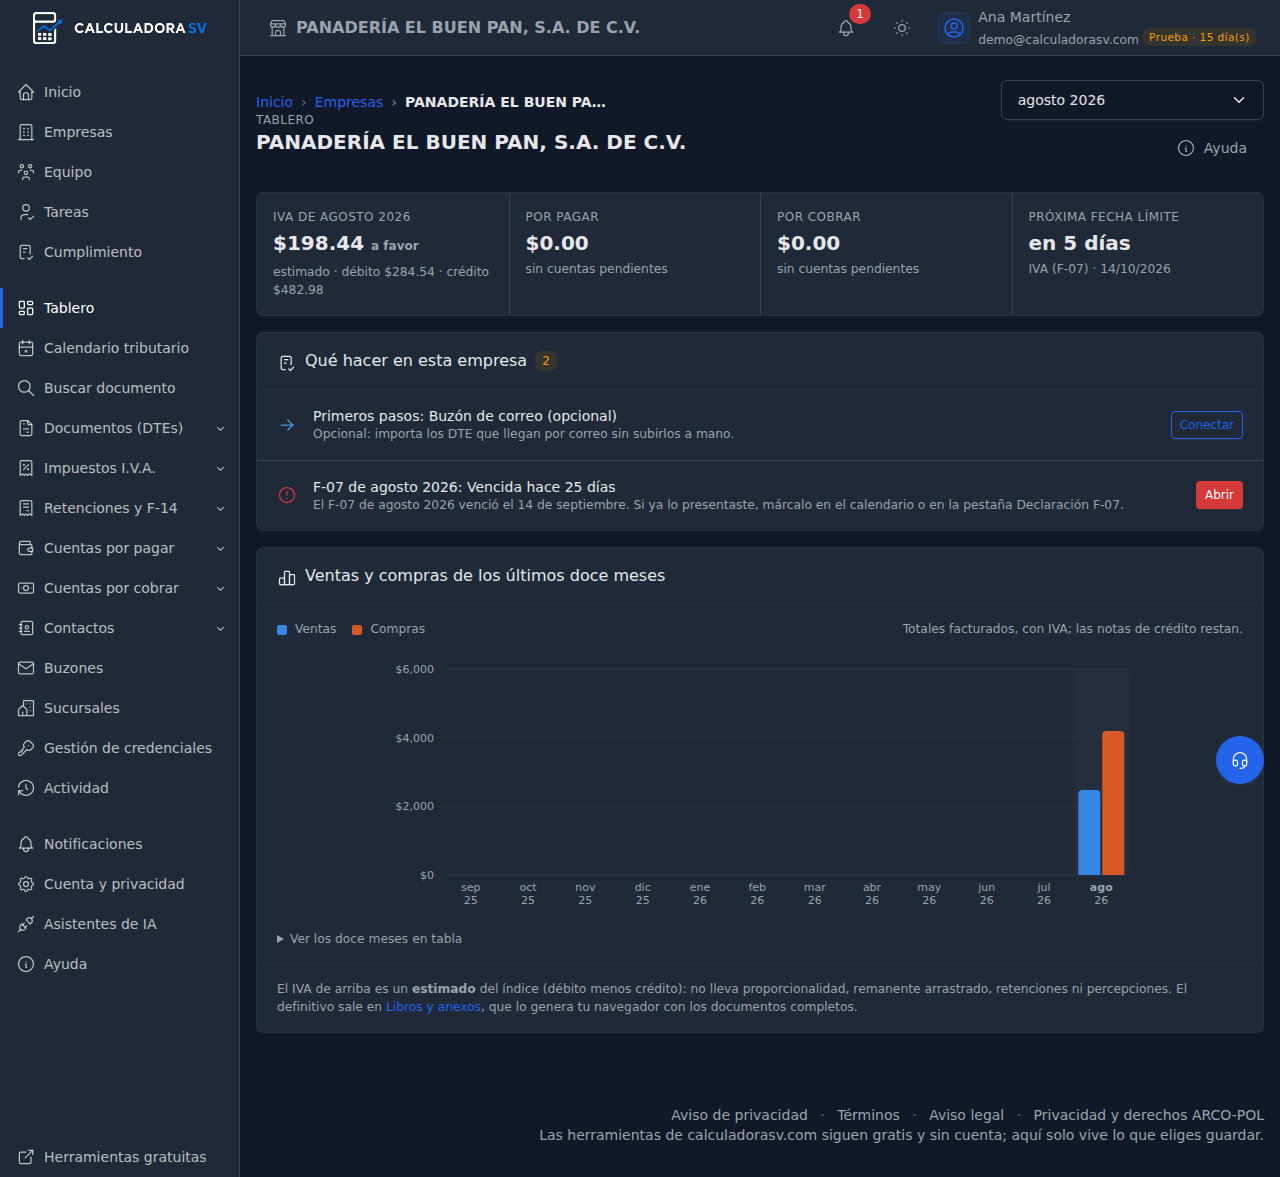Click the red Abrir button
This screenshot has width=1280, height=1177.
pyautogui.click(x=1219, y=495)
